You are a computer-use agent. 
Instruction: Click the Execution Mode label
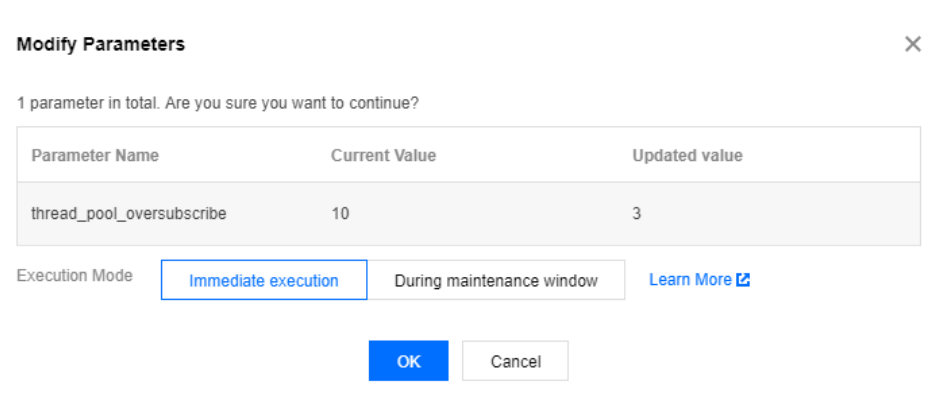point(75,276)
